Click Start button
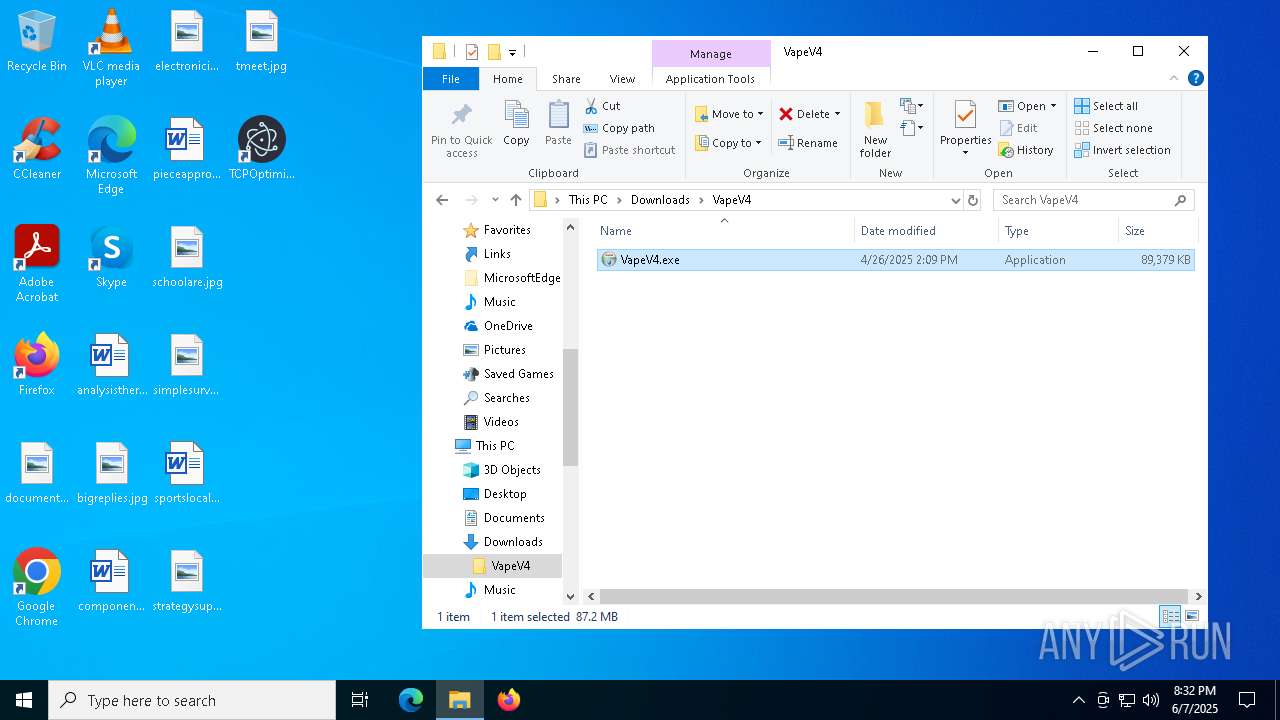 24,700
